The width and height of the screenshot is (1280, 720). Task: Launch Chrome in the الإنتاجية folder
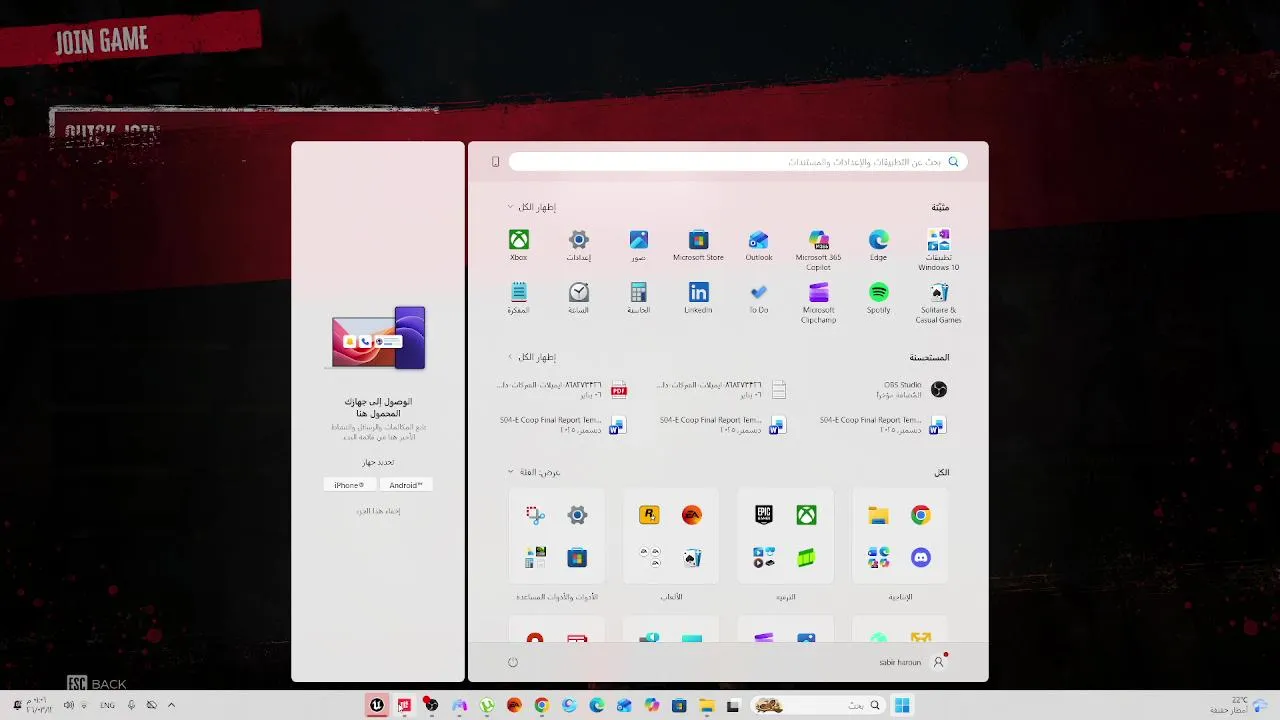921,515
